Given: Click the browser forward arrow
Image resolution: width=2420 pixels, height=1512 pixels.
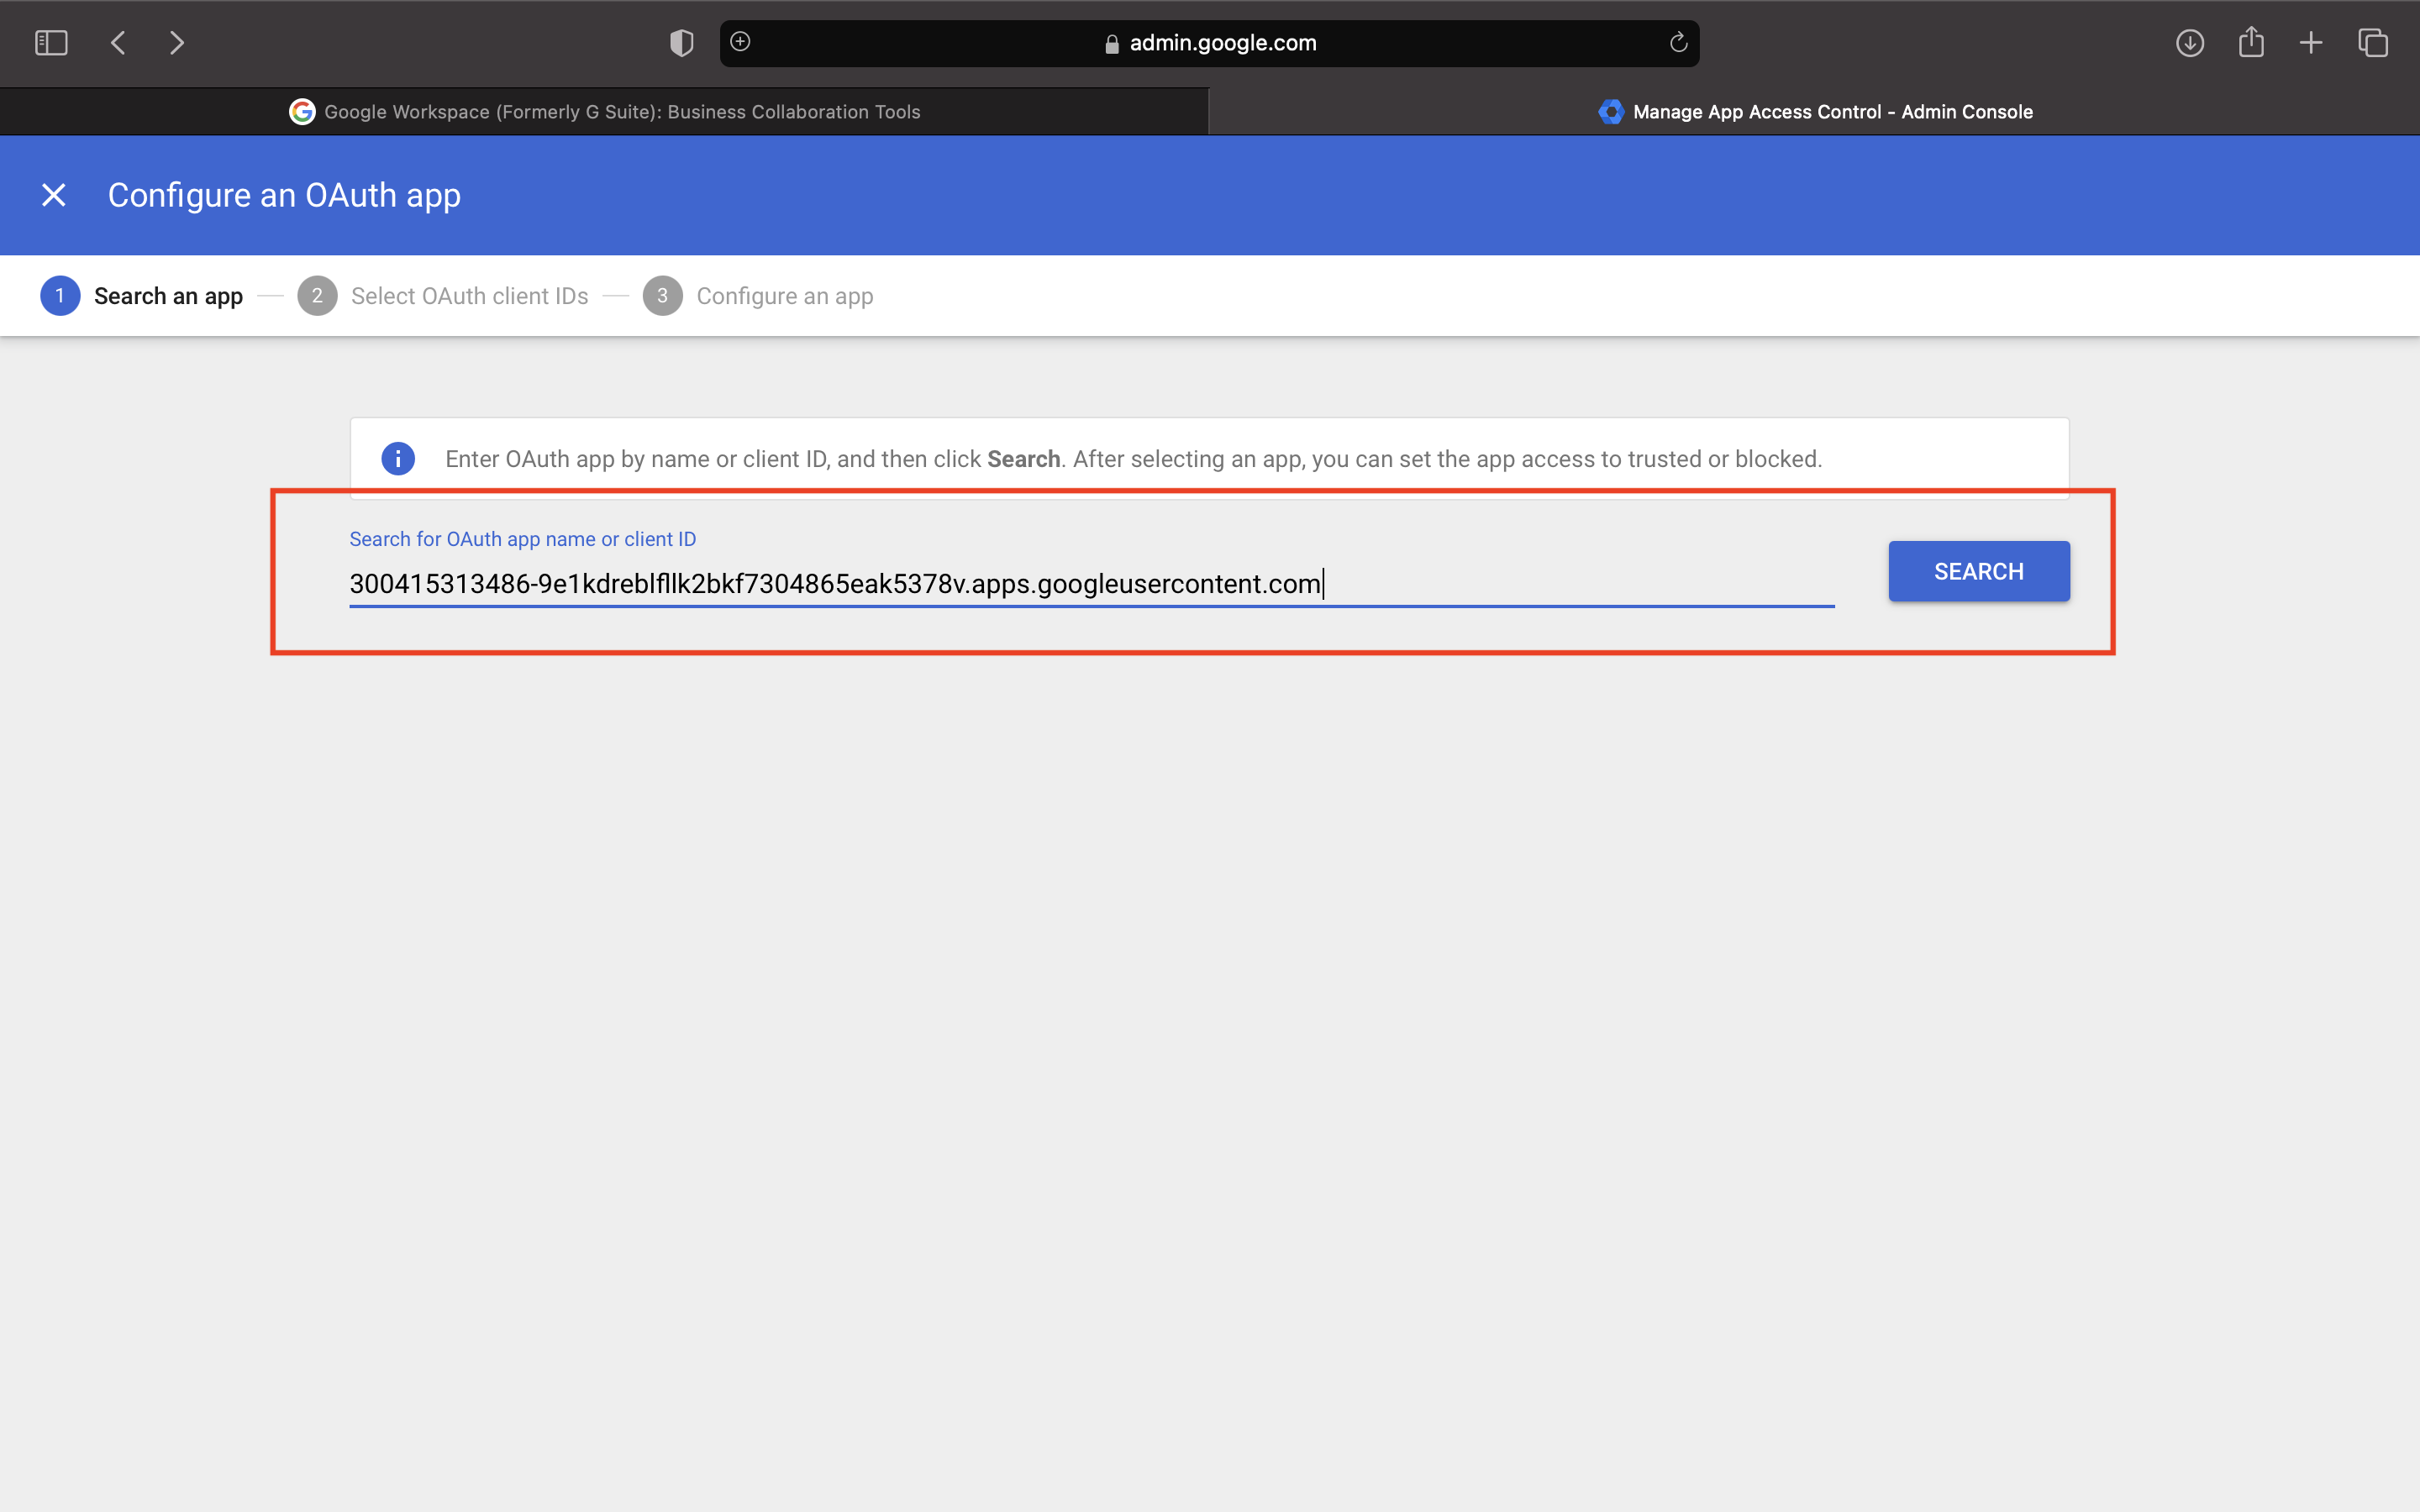Looking at the screenshot, I should click(x=177, y=43).
